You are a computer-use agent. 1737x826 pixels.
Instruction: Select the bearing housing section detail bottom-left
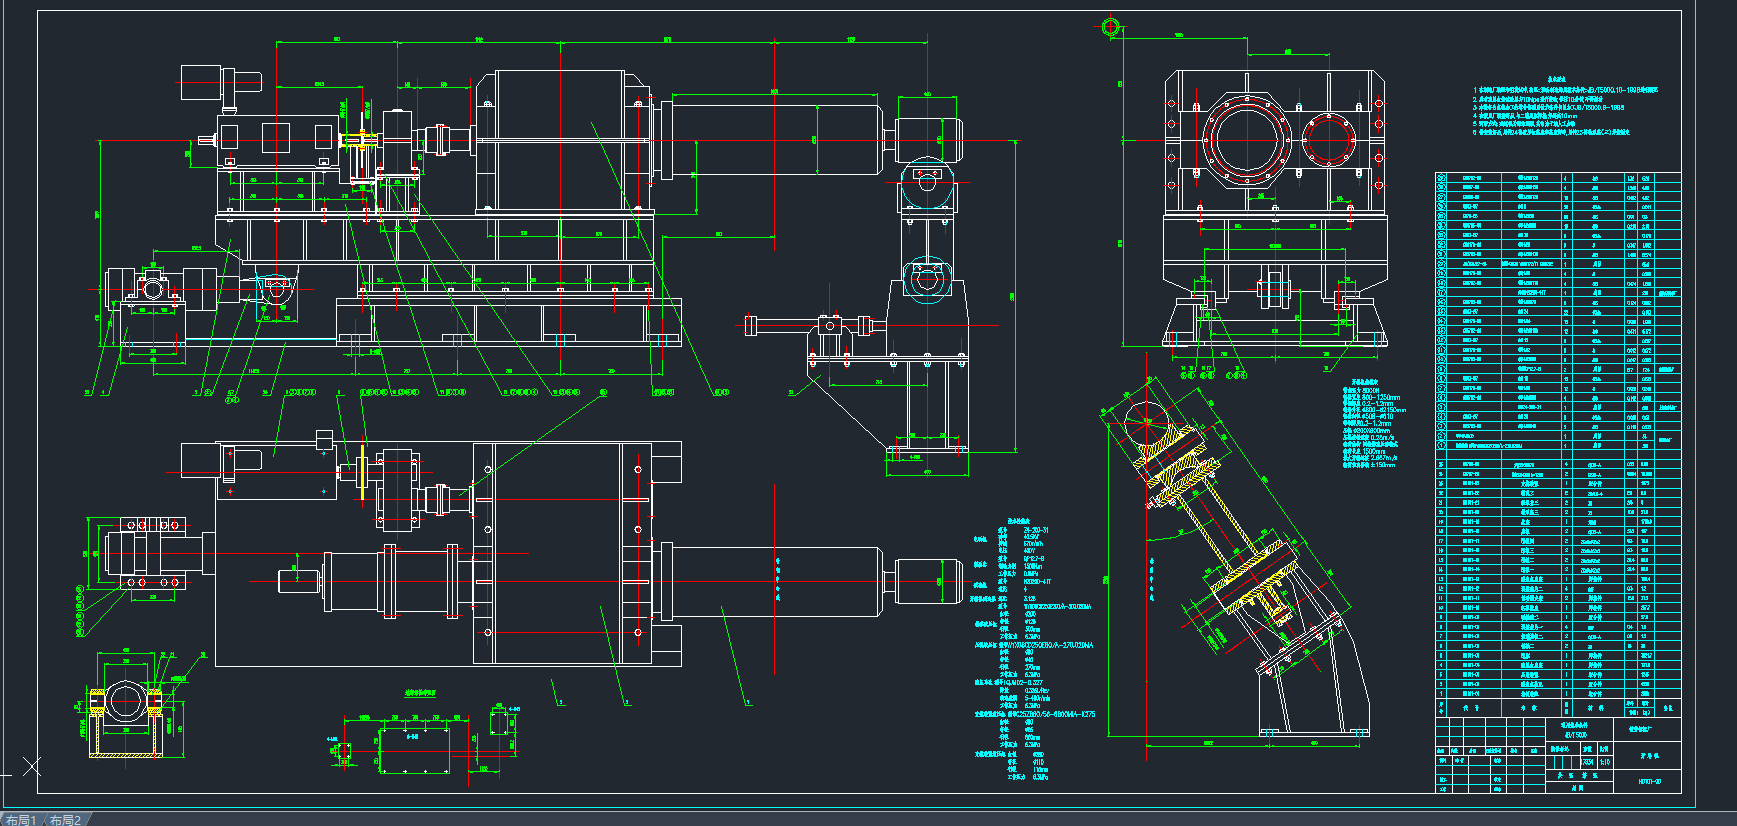126,704
